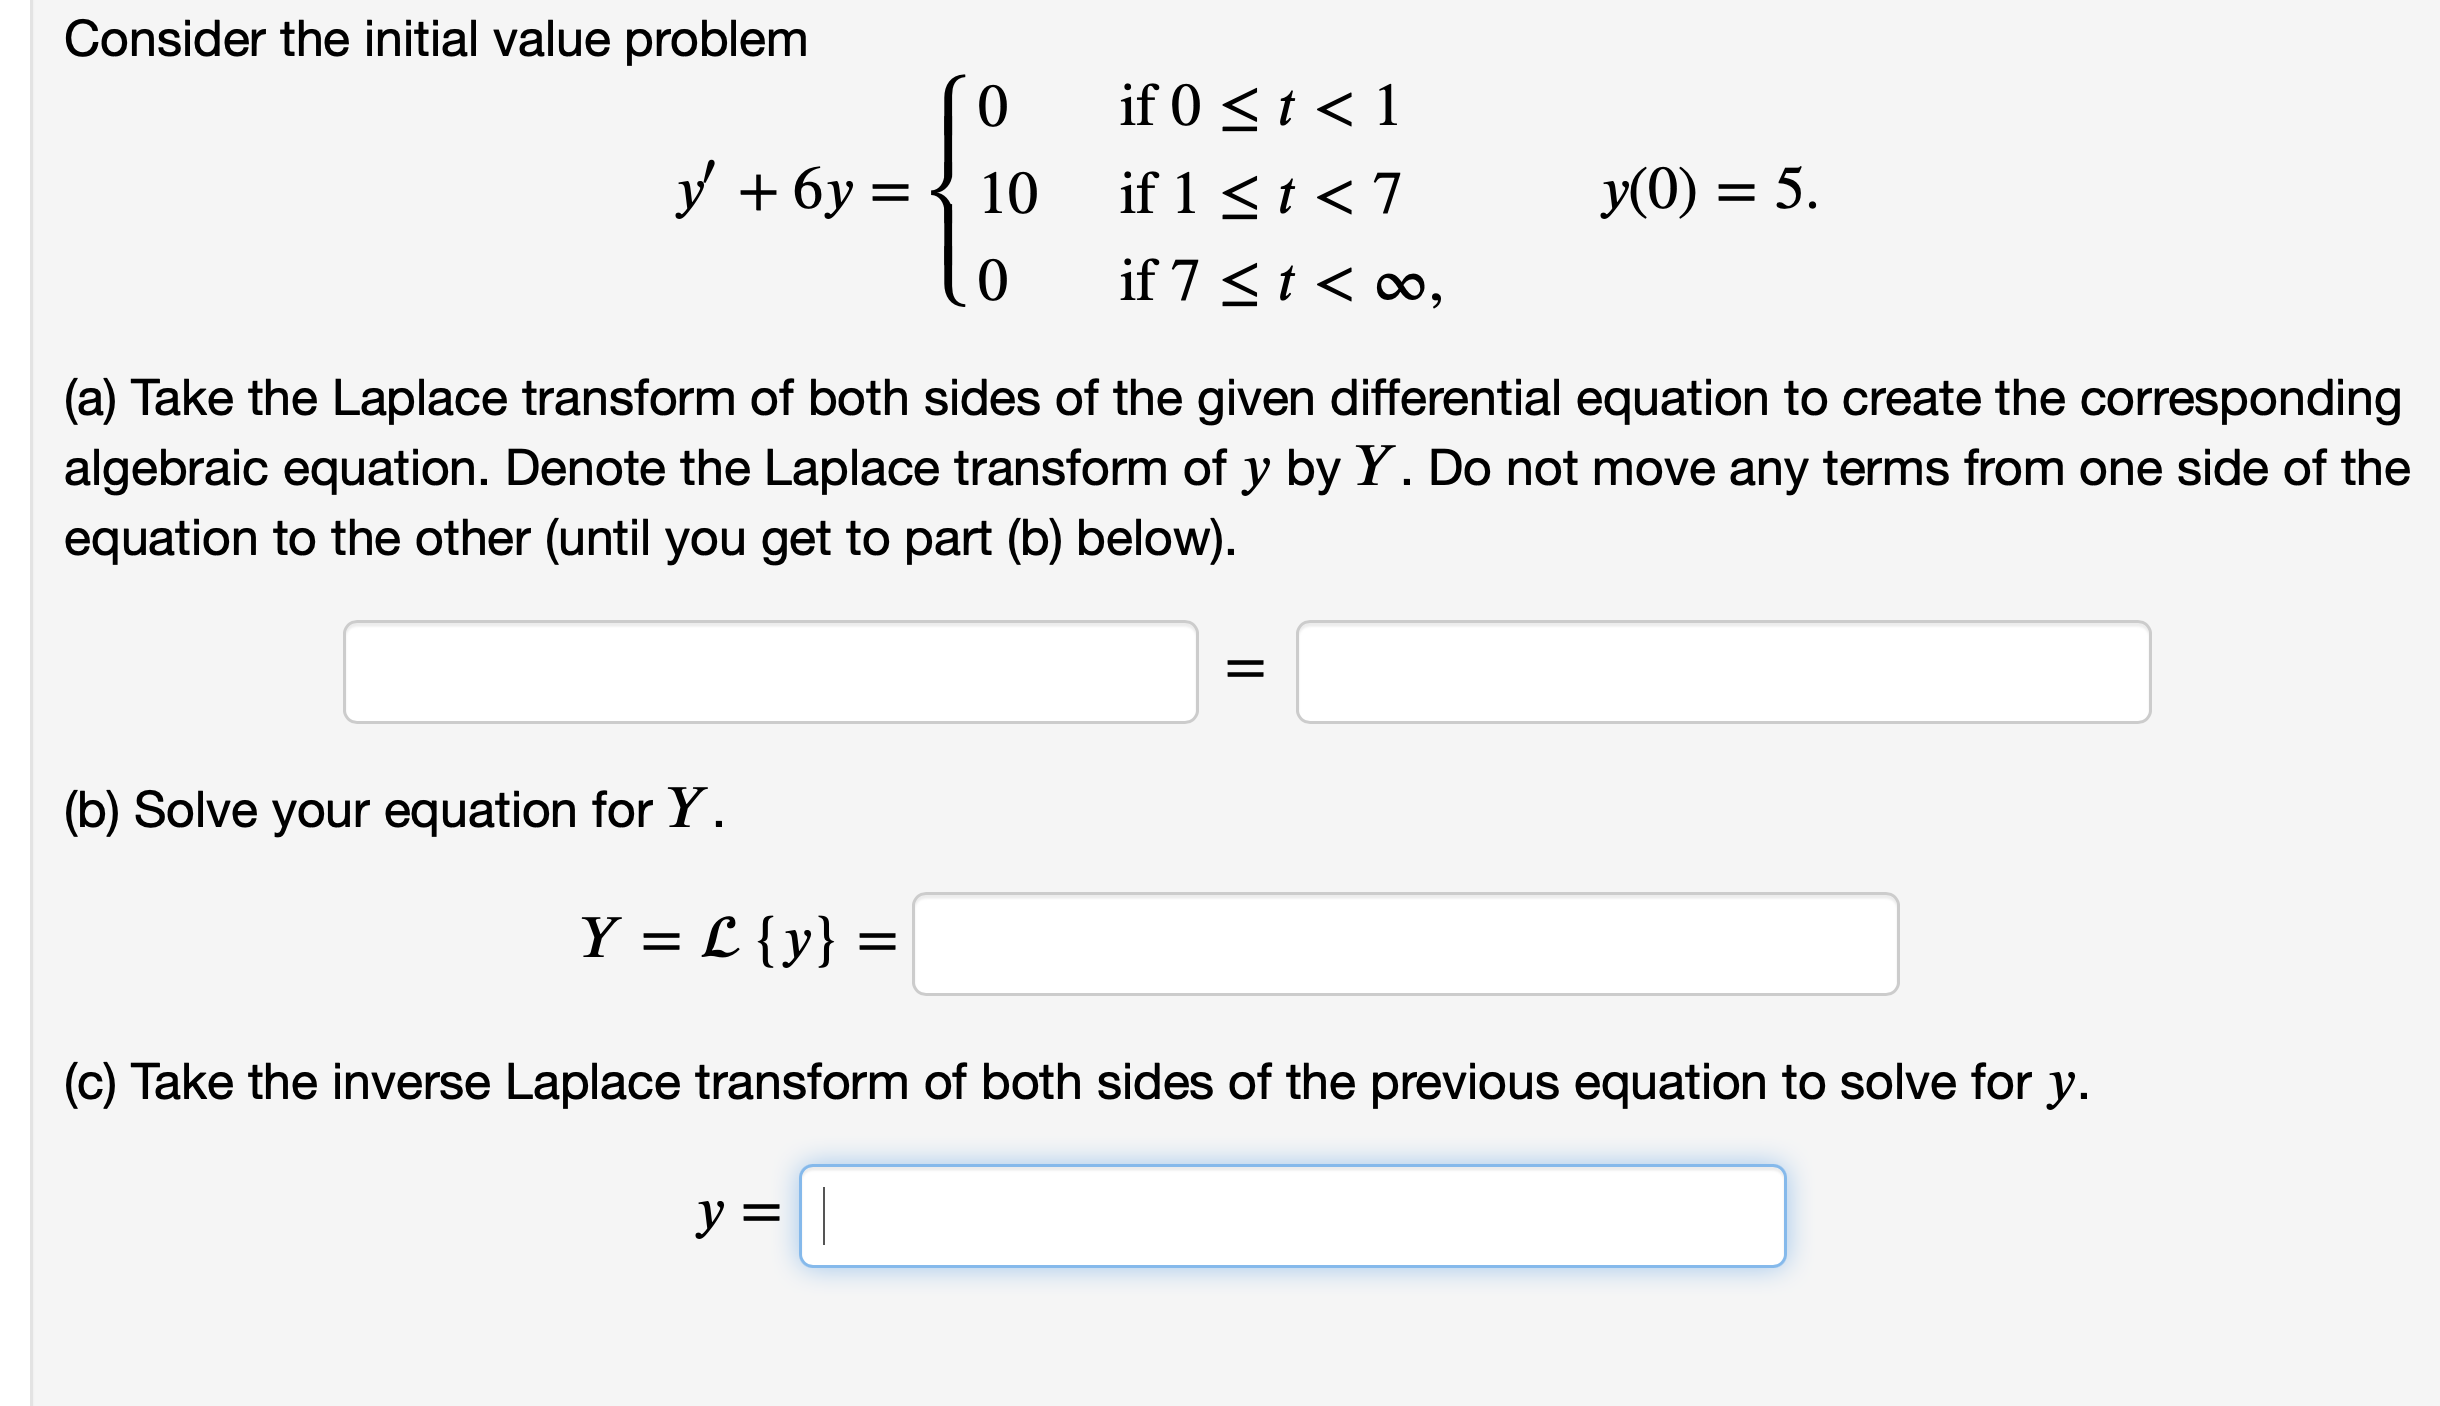
Task: Click the value 10 in the piecewise function
Action: [1008, 192]
